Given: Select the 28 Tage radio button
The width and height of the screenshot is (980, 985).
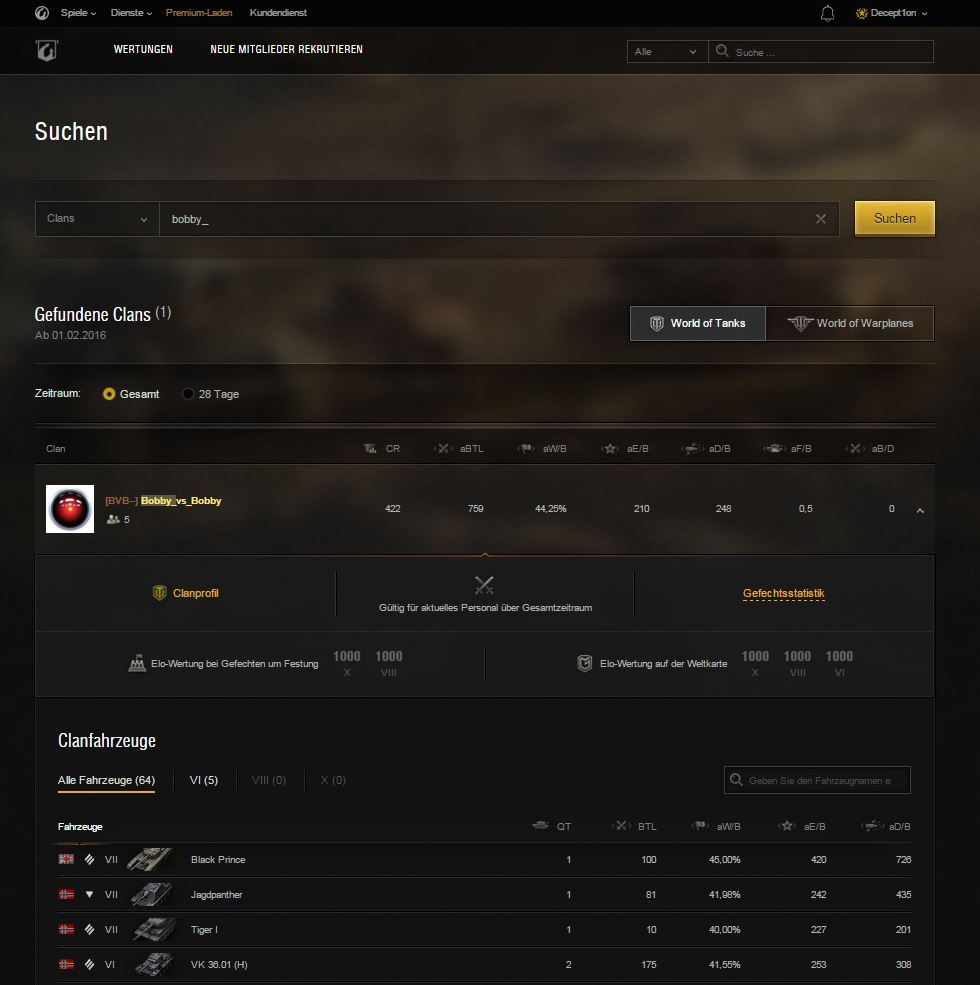Looking at the screenshot, I should [188, 394].
